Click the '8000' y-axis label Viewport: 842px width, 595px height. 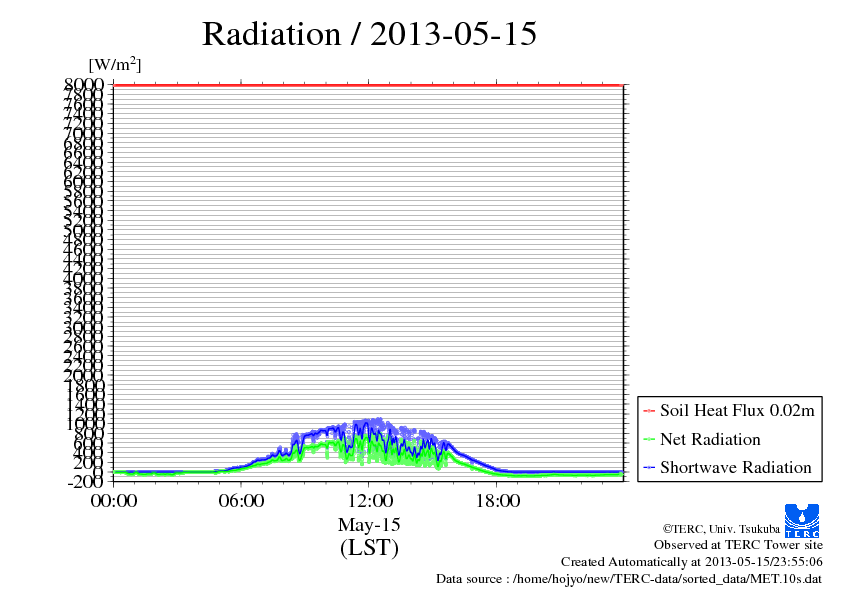84,84
